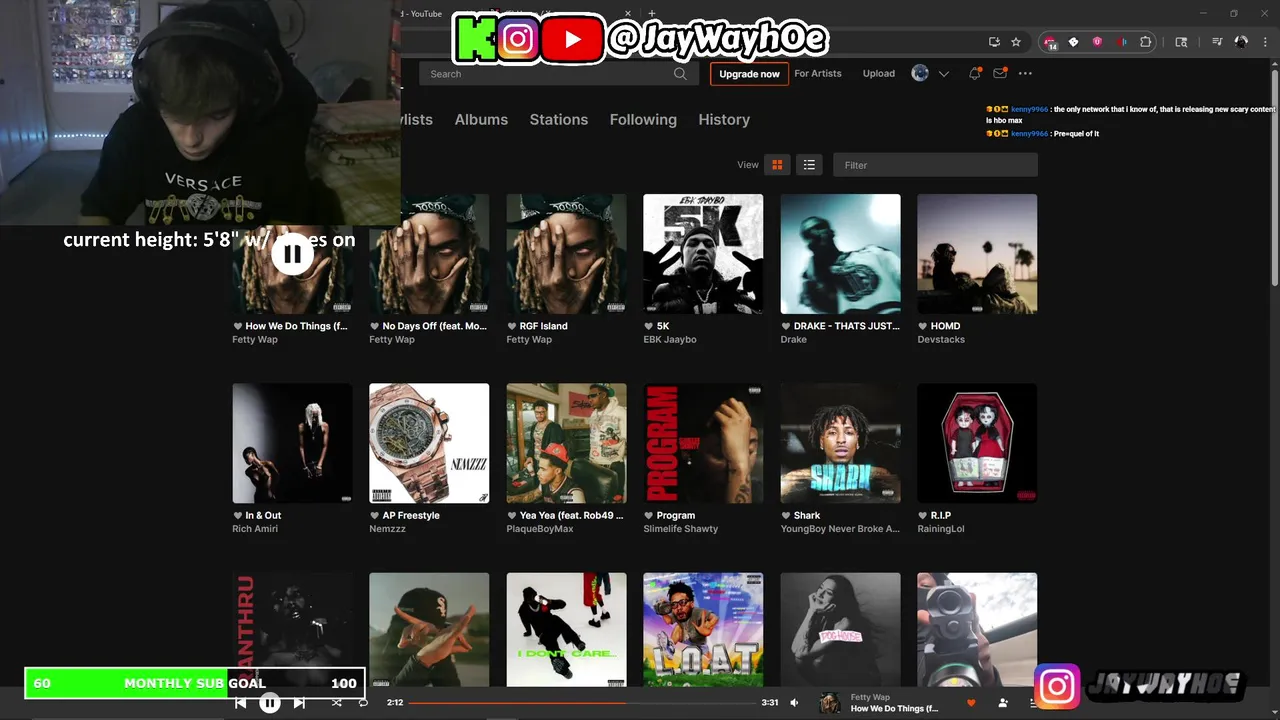Toggle repeat in the player bar
1280x720 pixels.
coord(363,703)
